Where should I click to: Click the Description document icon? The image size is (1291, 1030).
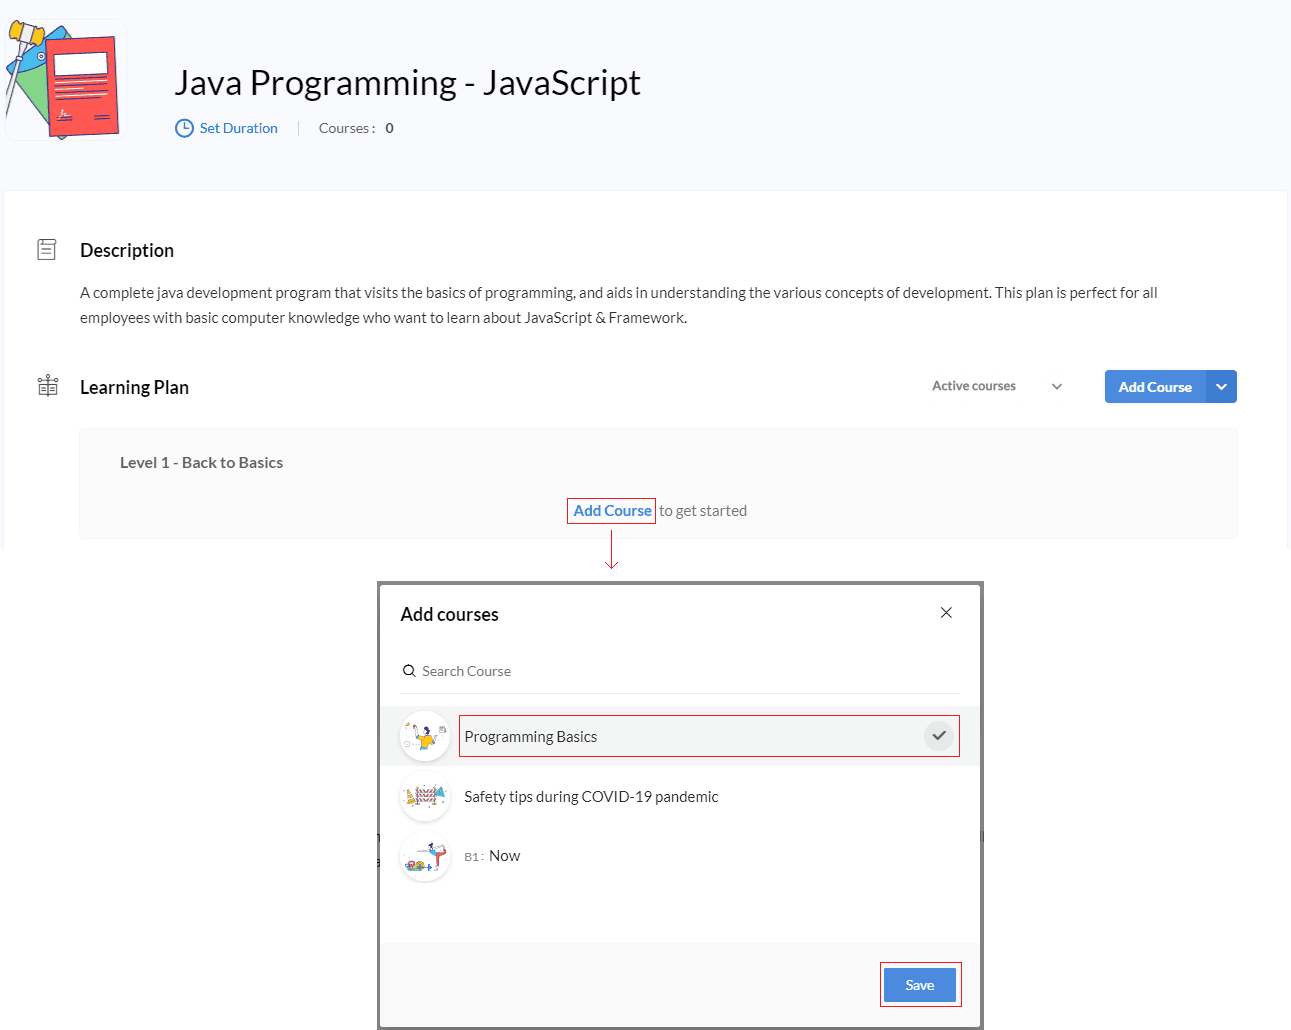(x=47, y=249)
